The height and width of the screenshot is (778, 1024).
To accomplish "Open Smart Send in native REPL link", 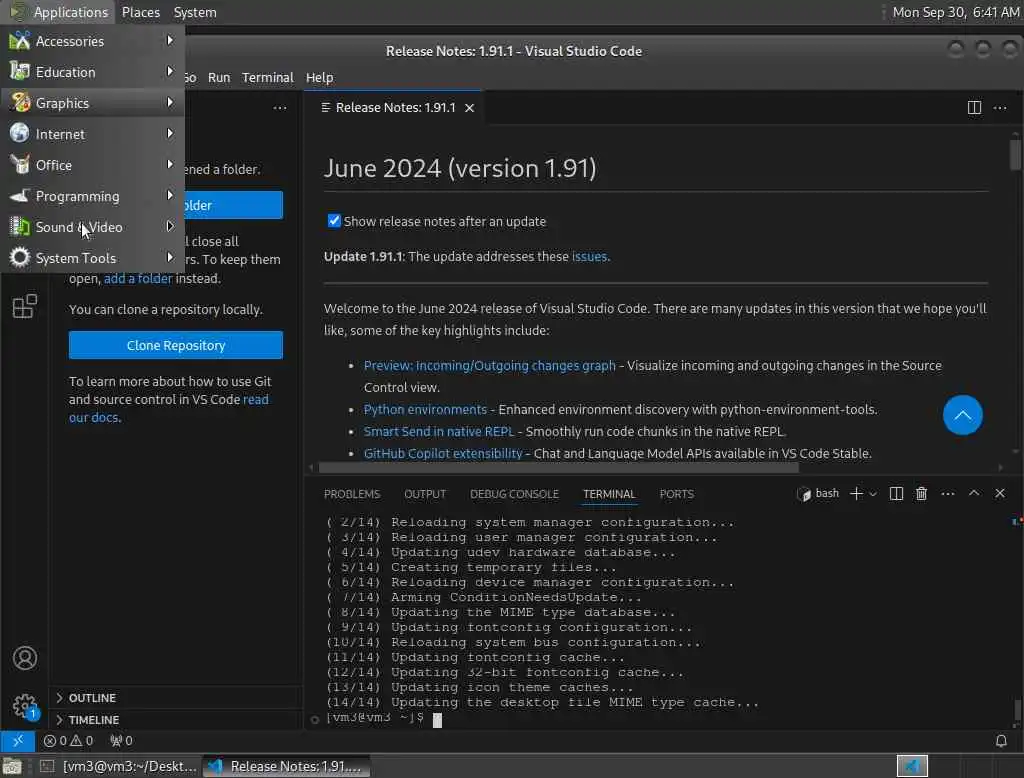I will (439, 431).
